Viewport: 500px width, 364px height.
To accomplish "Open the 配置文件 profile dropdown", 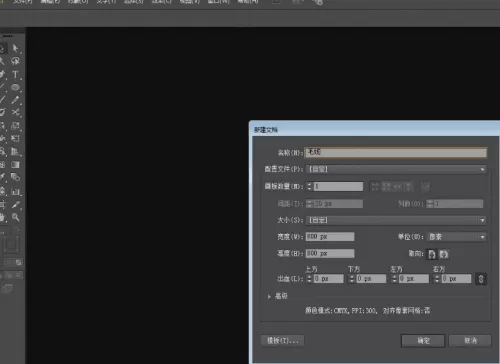I will tap(396, 169).
